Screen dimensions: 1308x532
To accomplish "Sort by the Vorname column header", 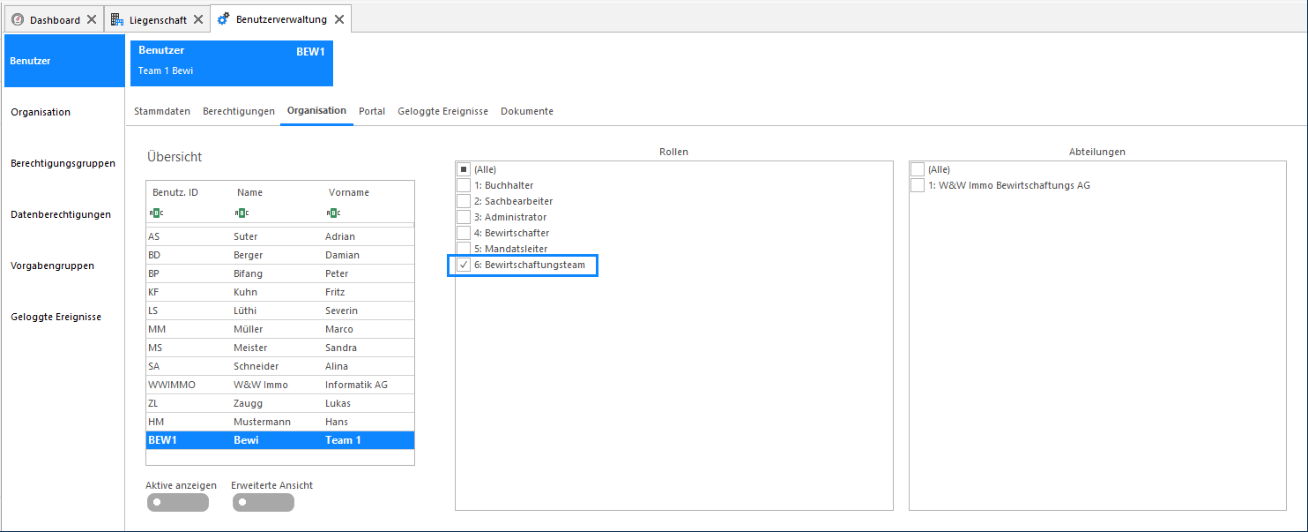I will tap(349, 192).
